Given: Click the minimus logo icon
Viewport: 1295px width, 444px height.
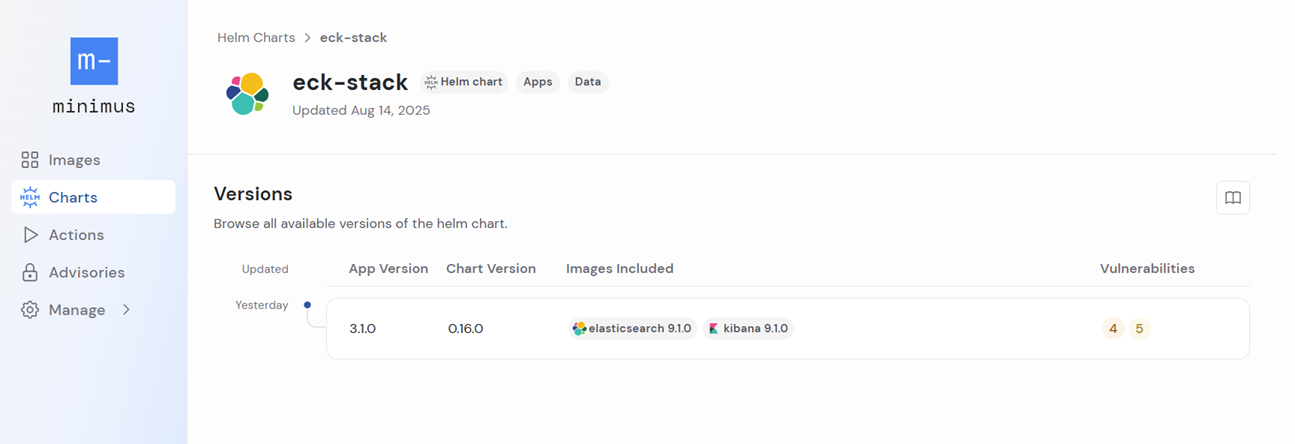Looking at the screenshot, I should pos(94,61).
